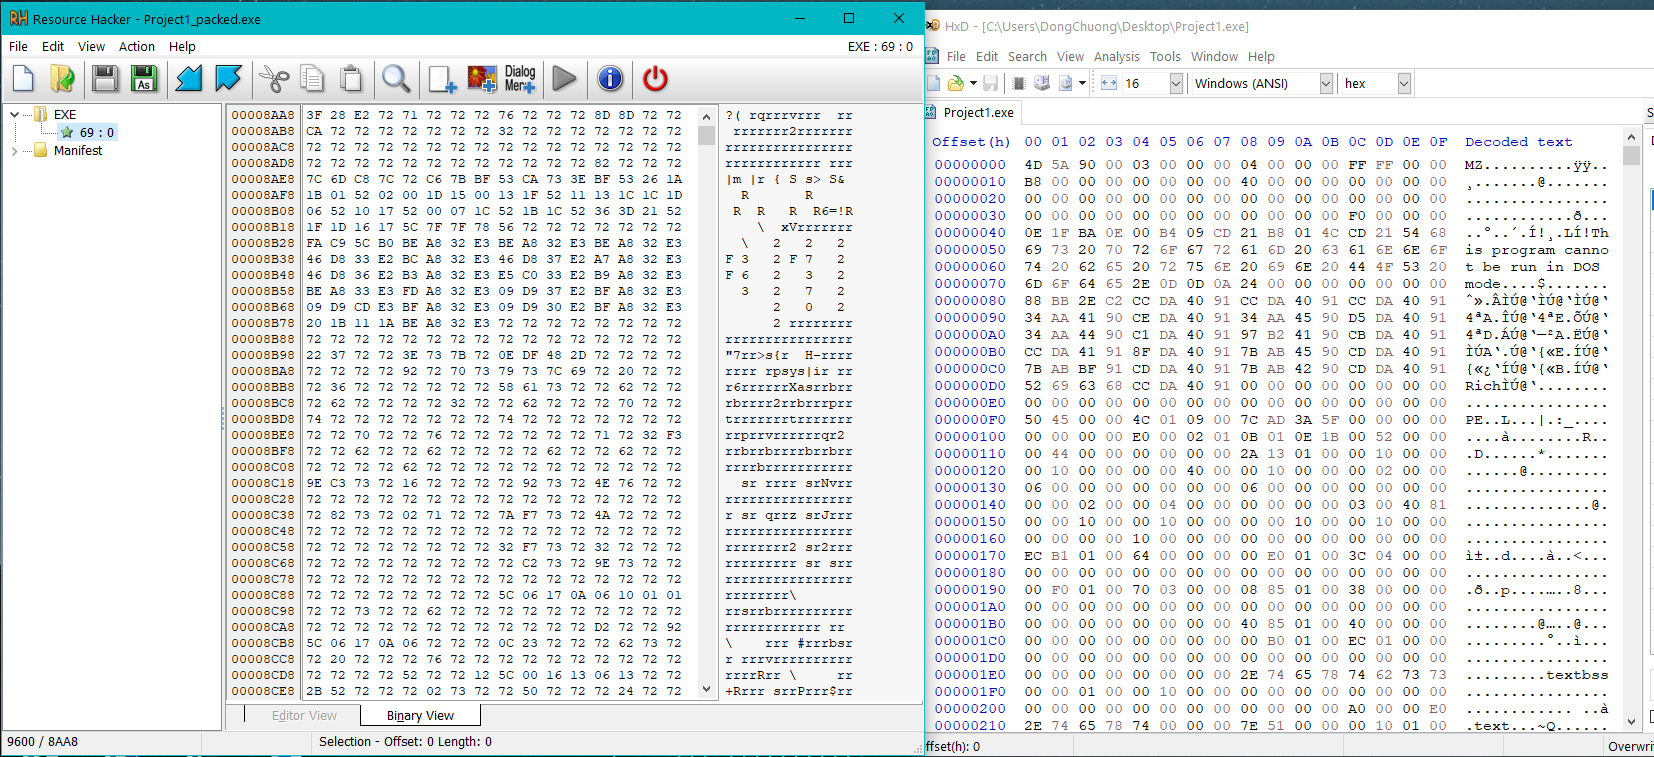
Task: Click the 'Selection - Offset: 0 Length: 0' status text
Action: click(405, 742)
